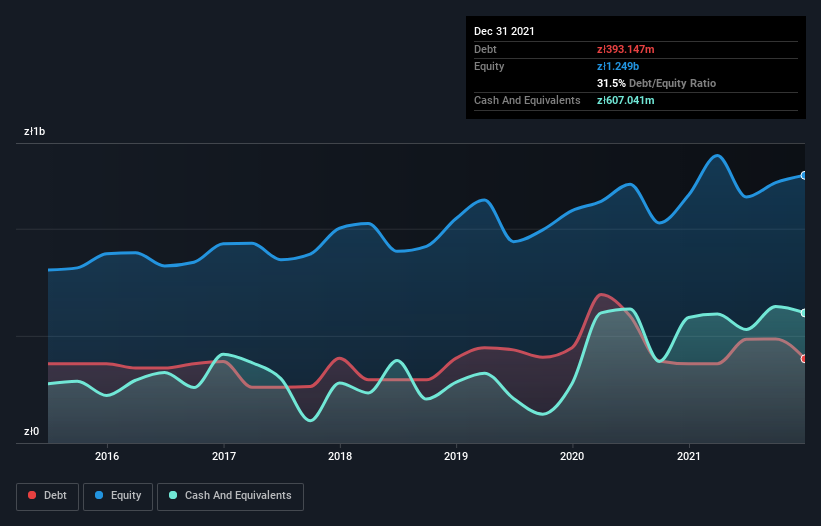Click the red Debt legend dot
This screenshot has height=526, width=821.
tap(32, 495)
